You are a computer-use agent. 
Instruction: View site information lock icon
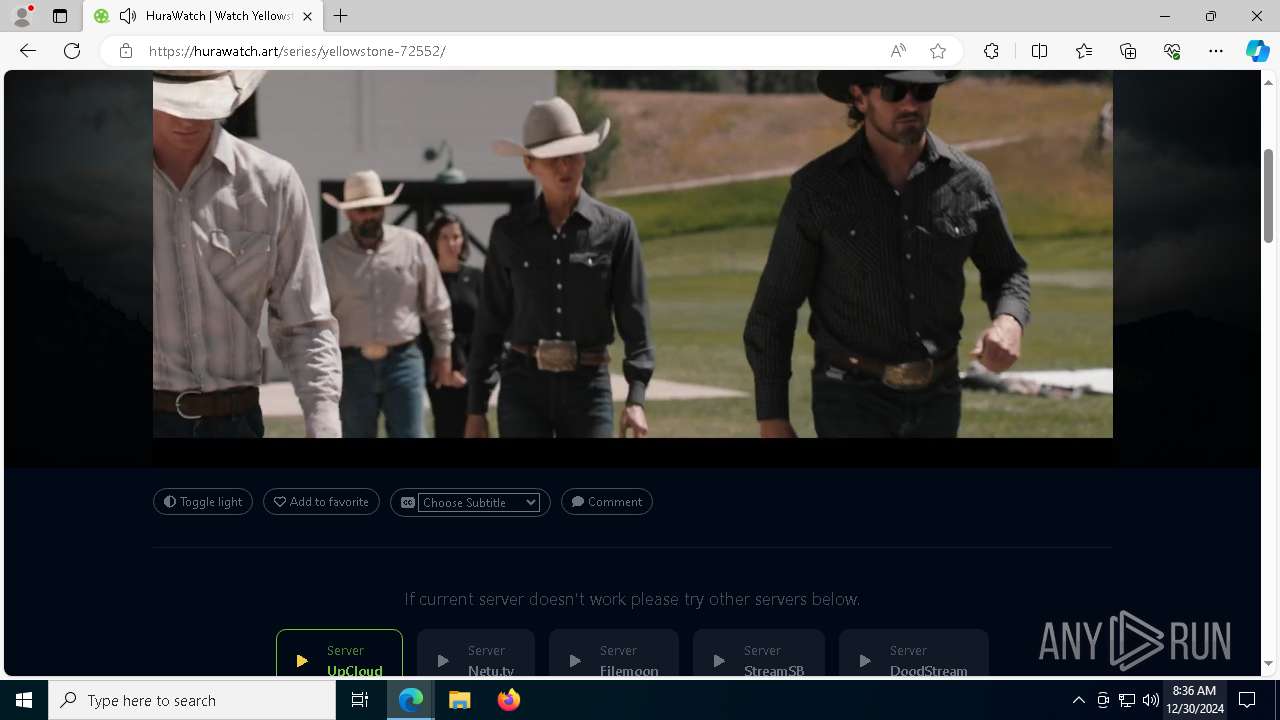(x=126, y=51)
